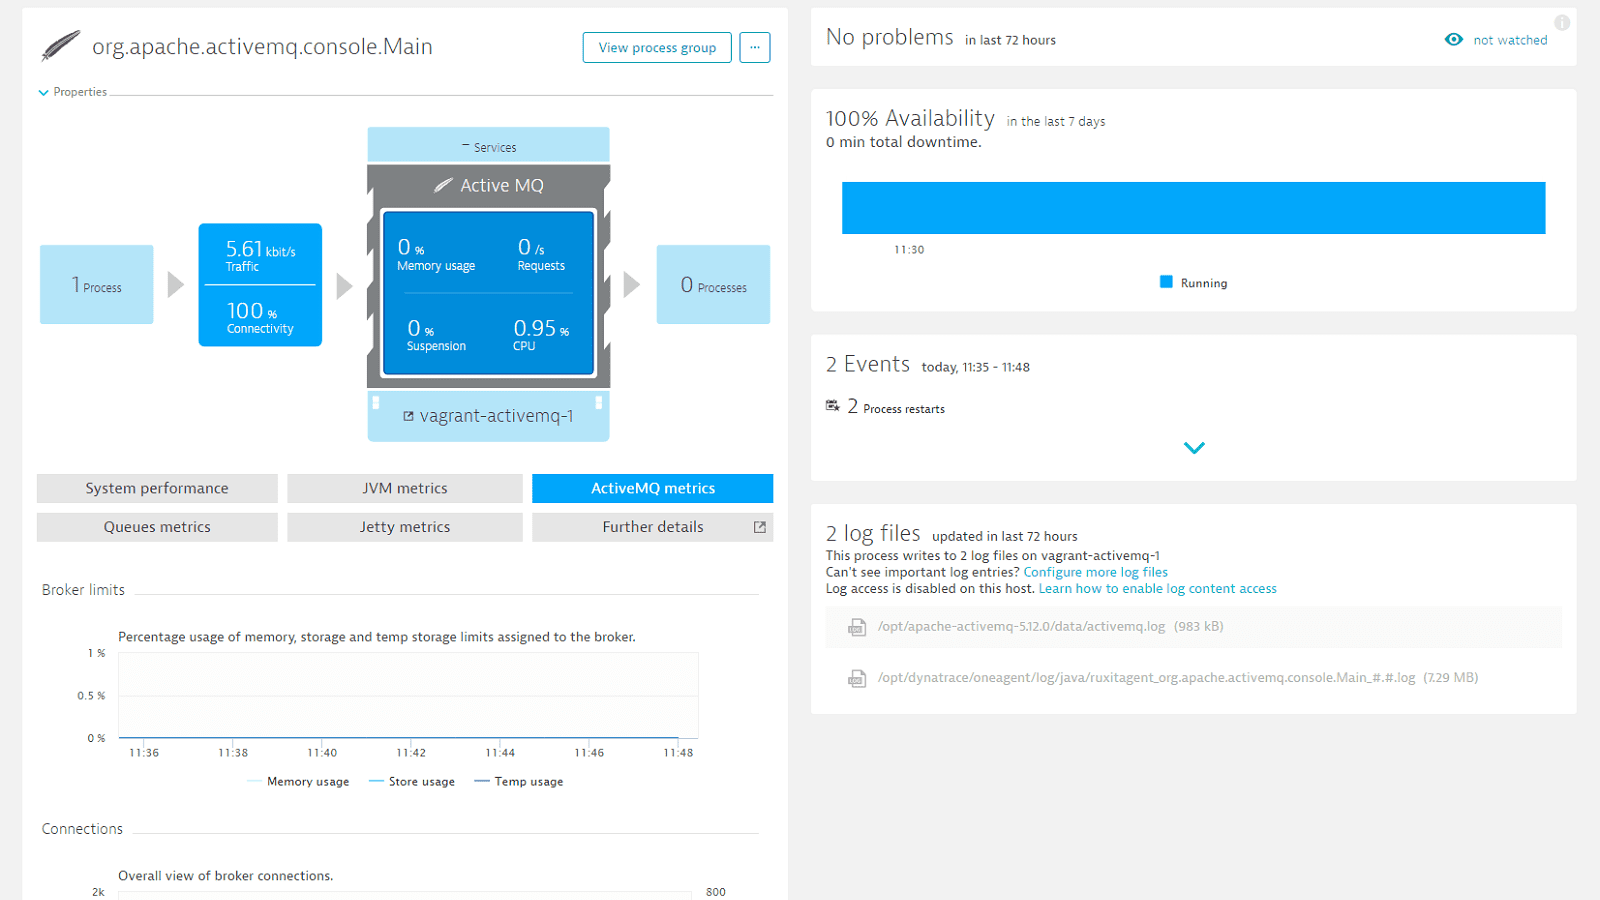Click the blue availability bar chart
The width and height of the screenshot is (1600, 900).
[1193, 208]
